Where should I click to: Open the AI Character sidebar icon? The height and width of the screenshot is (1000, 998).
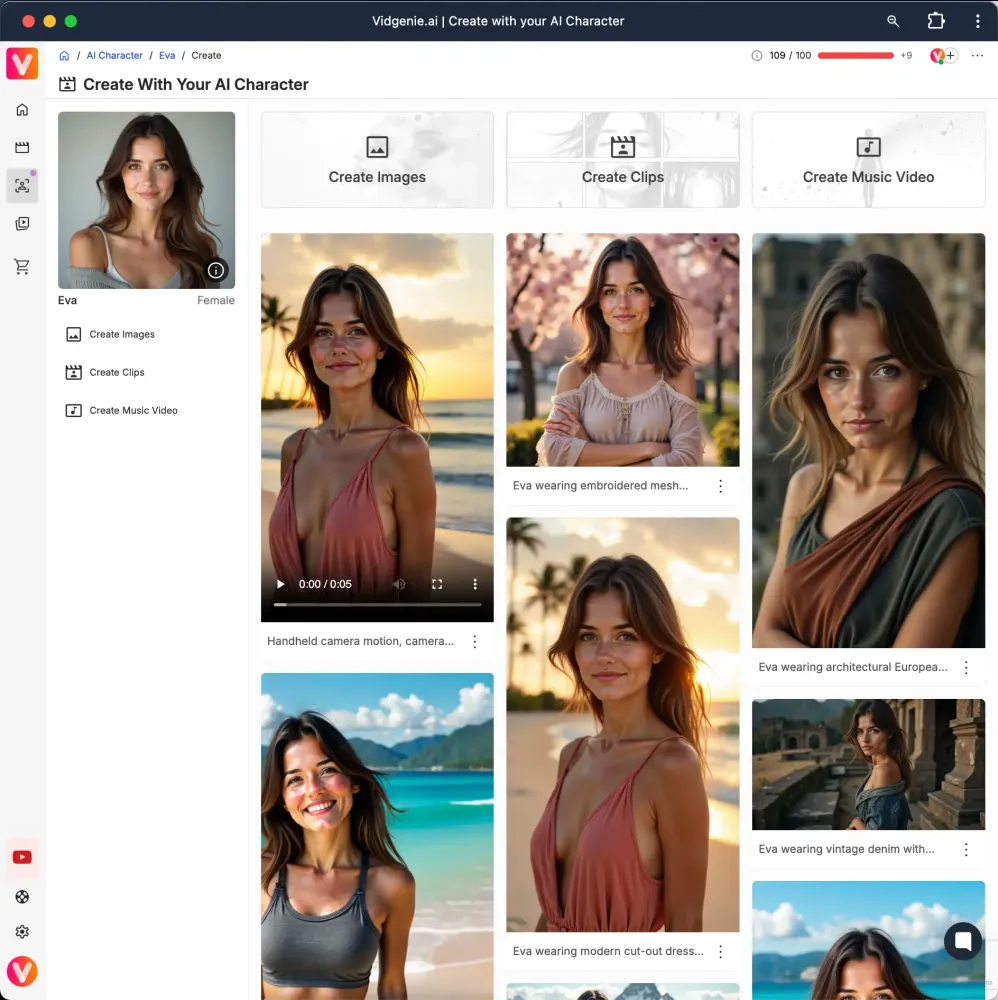click(x=22, y=186)
